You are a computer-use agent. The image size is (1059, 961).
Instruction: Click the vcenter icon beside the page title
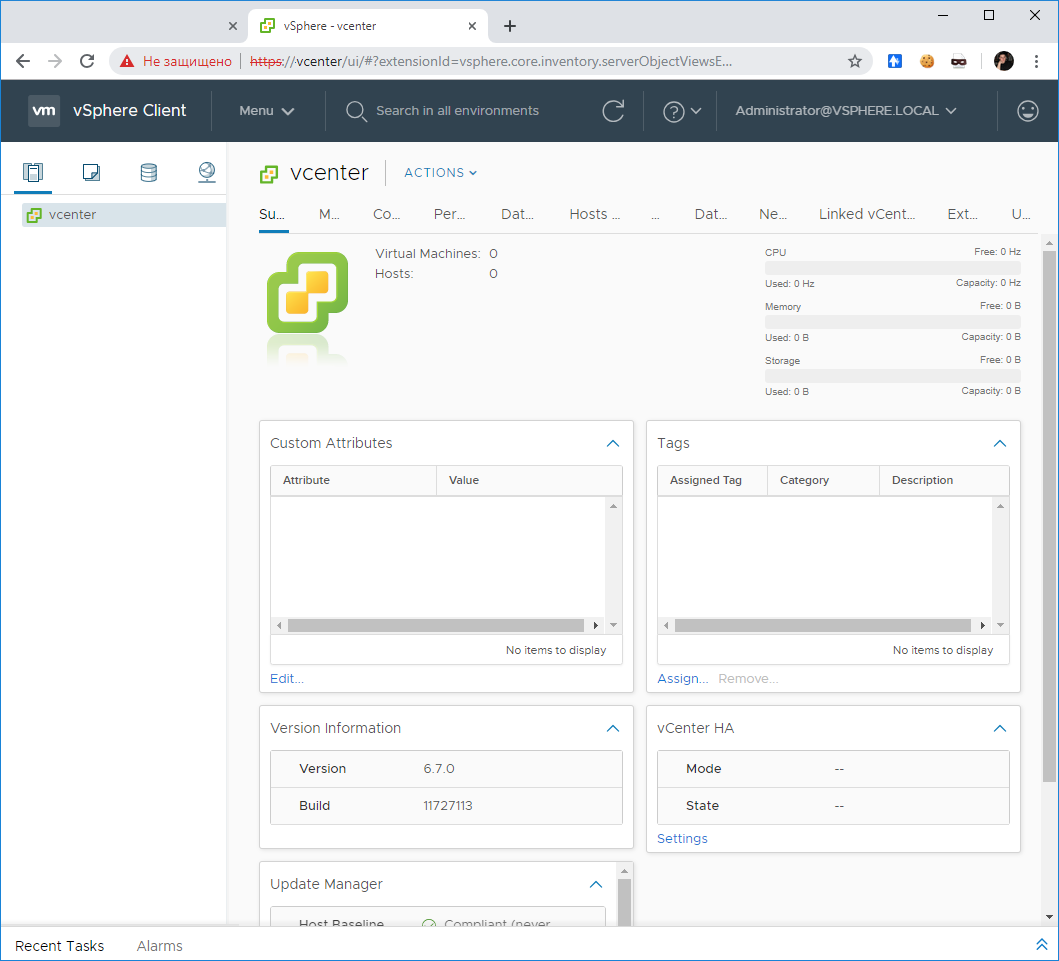269,174
